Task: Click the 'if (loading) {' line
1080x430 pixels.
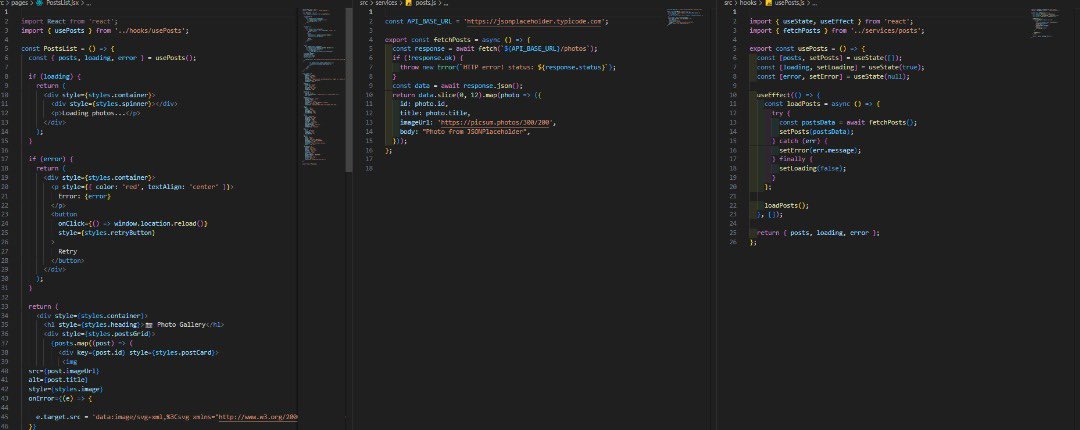Action: click(54, 76)
